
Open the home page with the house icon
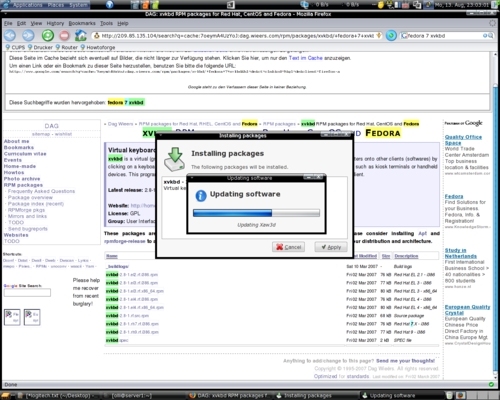80,35
